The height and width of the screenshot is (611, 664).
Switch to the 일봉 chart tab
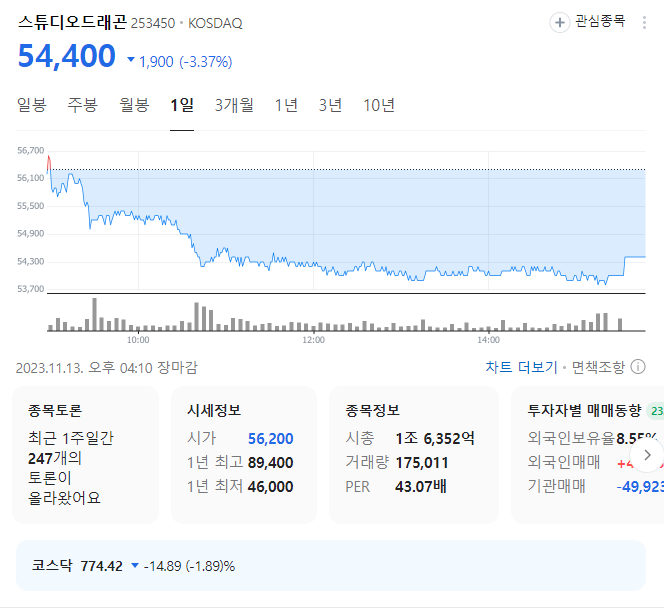[32, 105]
